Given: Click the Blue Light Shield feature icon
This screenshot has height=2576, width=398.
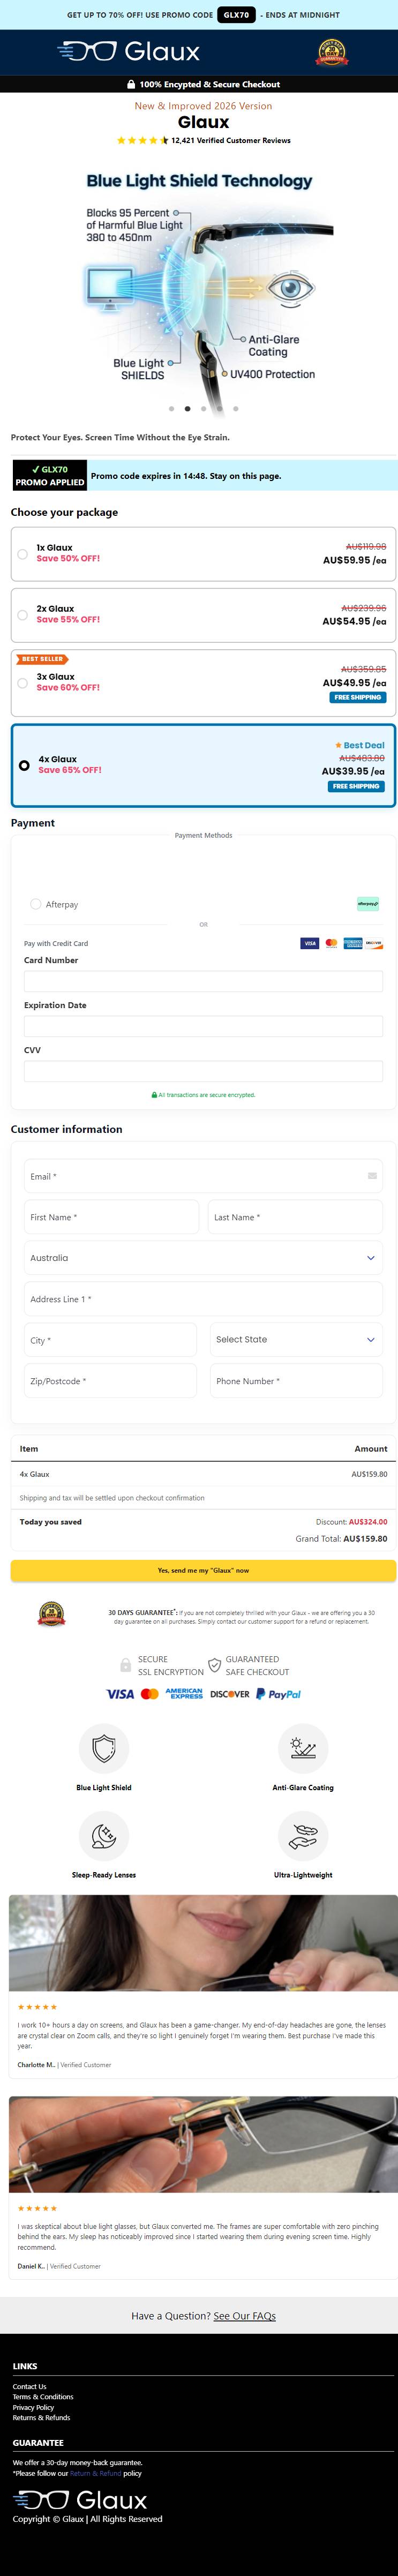Looking at the screenshot, I should click(x=104, y=1749).
